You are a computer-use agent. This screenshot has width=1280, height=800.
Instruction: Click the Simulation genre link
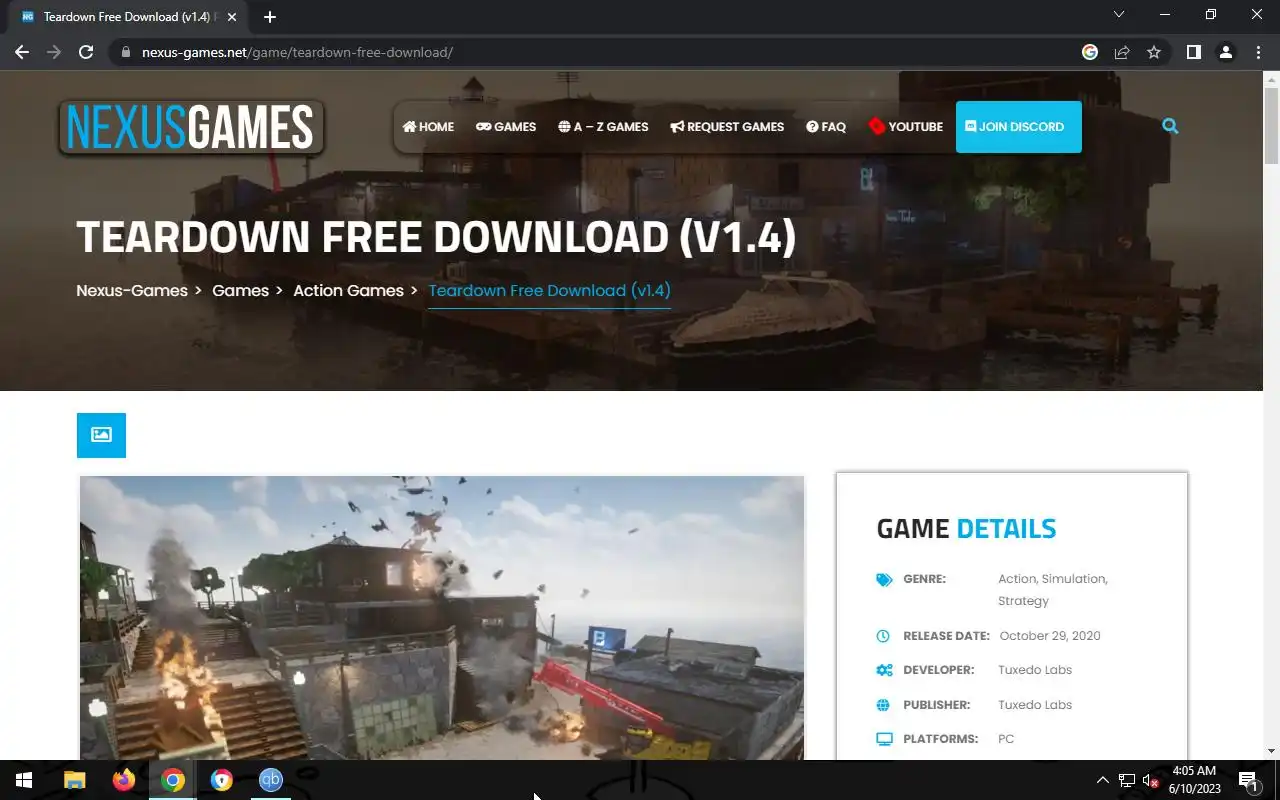pyautogui.click(x=1074, y=579)
